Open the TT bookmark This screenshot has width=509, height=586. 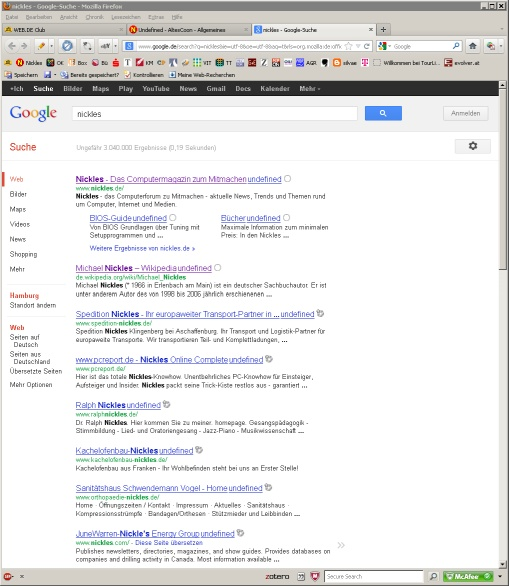224,63
